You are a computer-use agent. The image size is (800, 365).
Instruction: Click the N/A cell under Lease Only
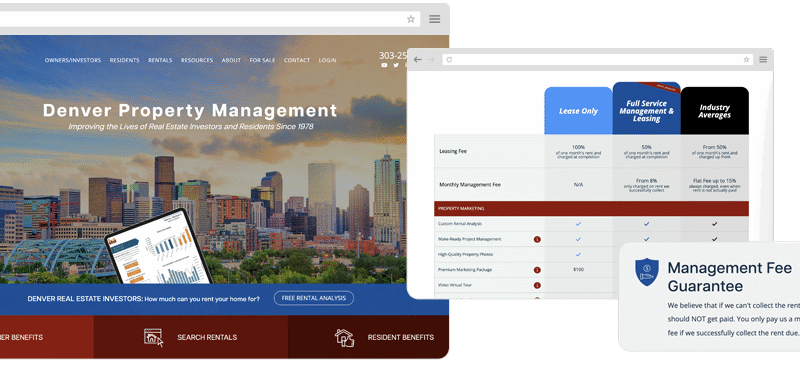pos(578,184)
